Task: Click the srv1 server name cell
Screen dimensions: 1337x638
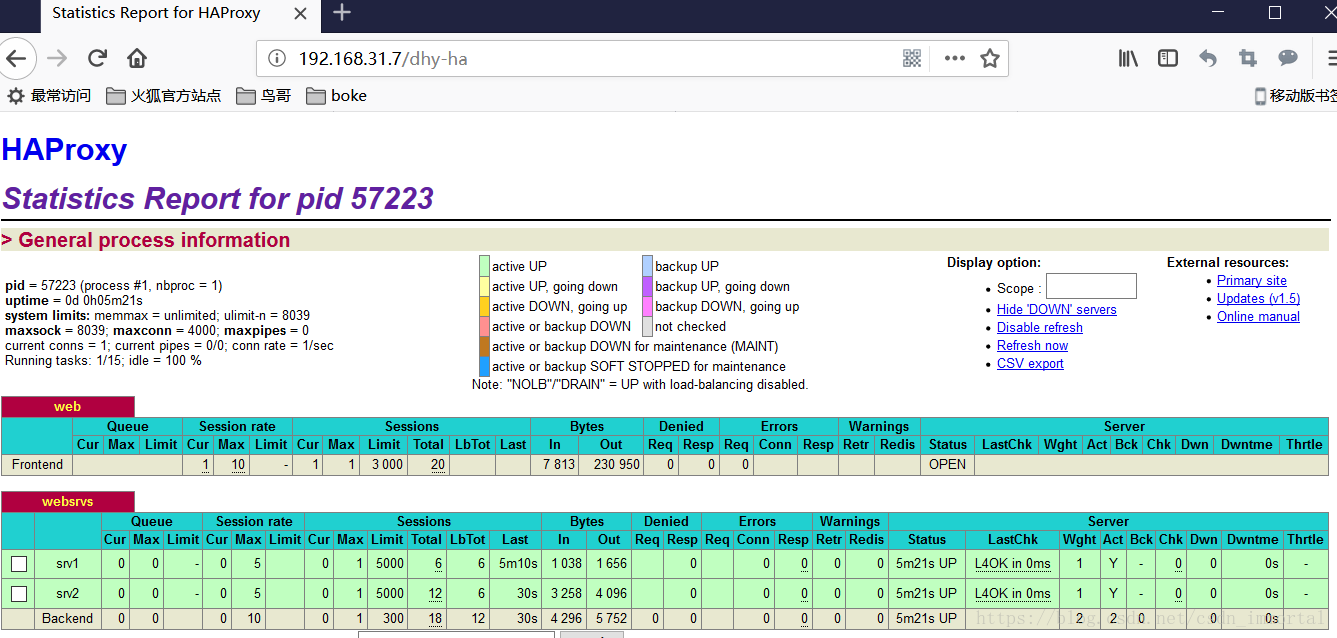Action: [68, 564]
